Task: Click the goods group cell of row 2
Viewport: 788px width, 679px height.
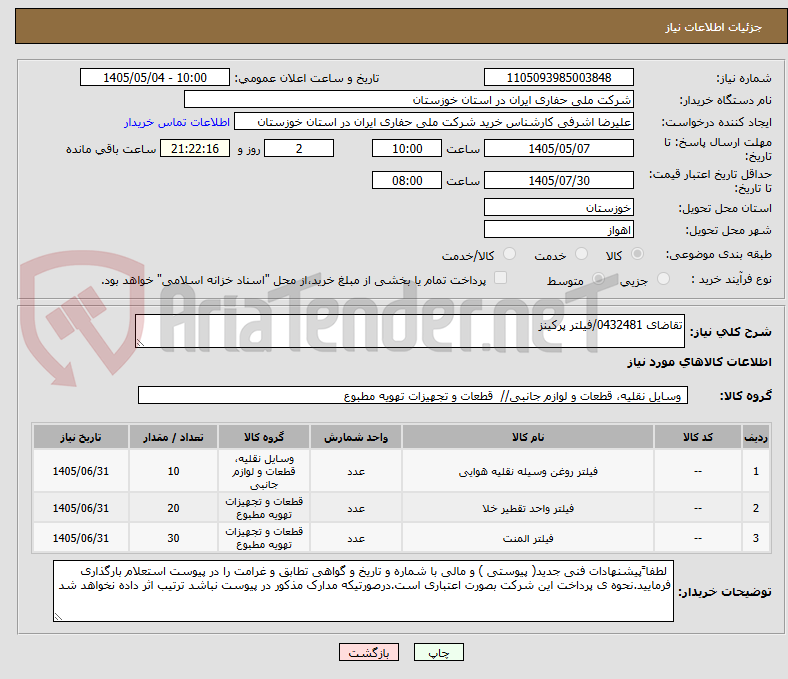Action: coord(264,508)
